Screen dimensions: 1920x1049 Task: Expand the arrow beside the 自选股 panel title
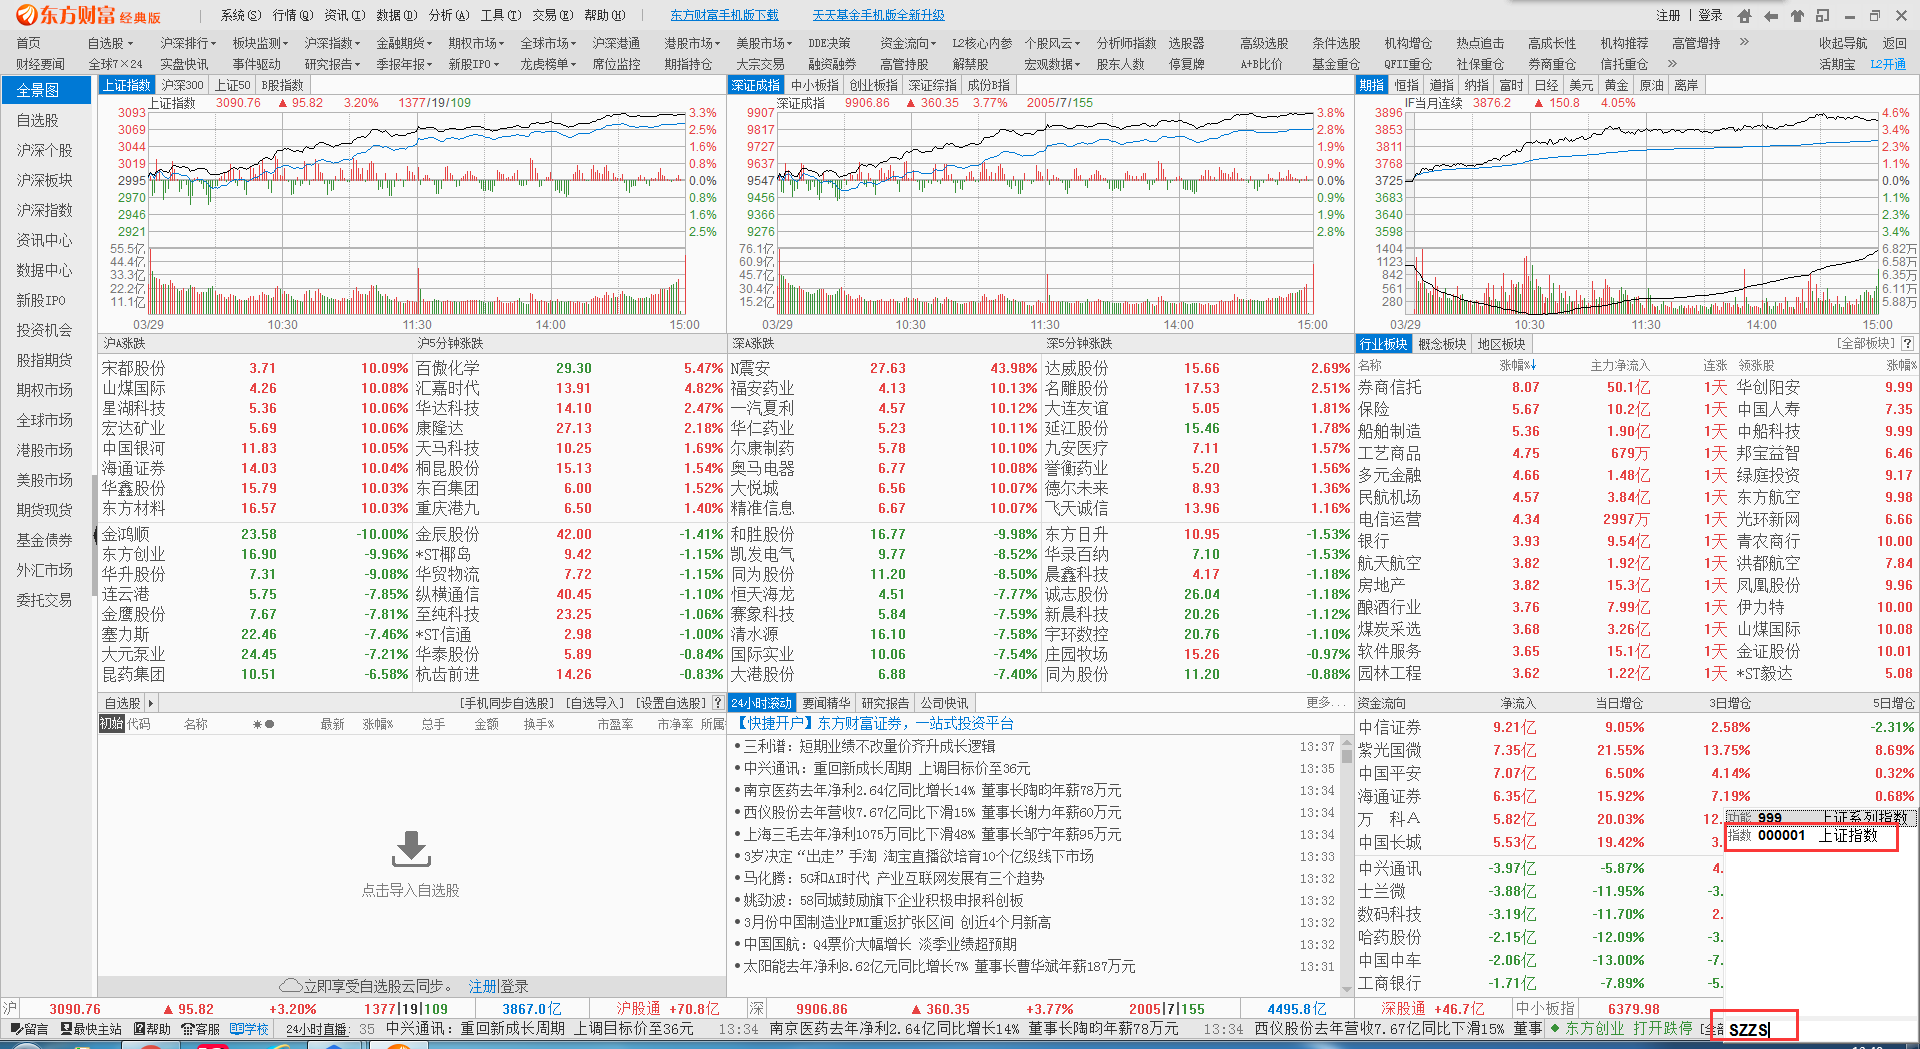tap(151, 703)
